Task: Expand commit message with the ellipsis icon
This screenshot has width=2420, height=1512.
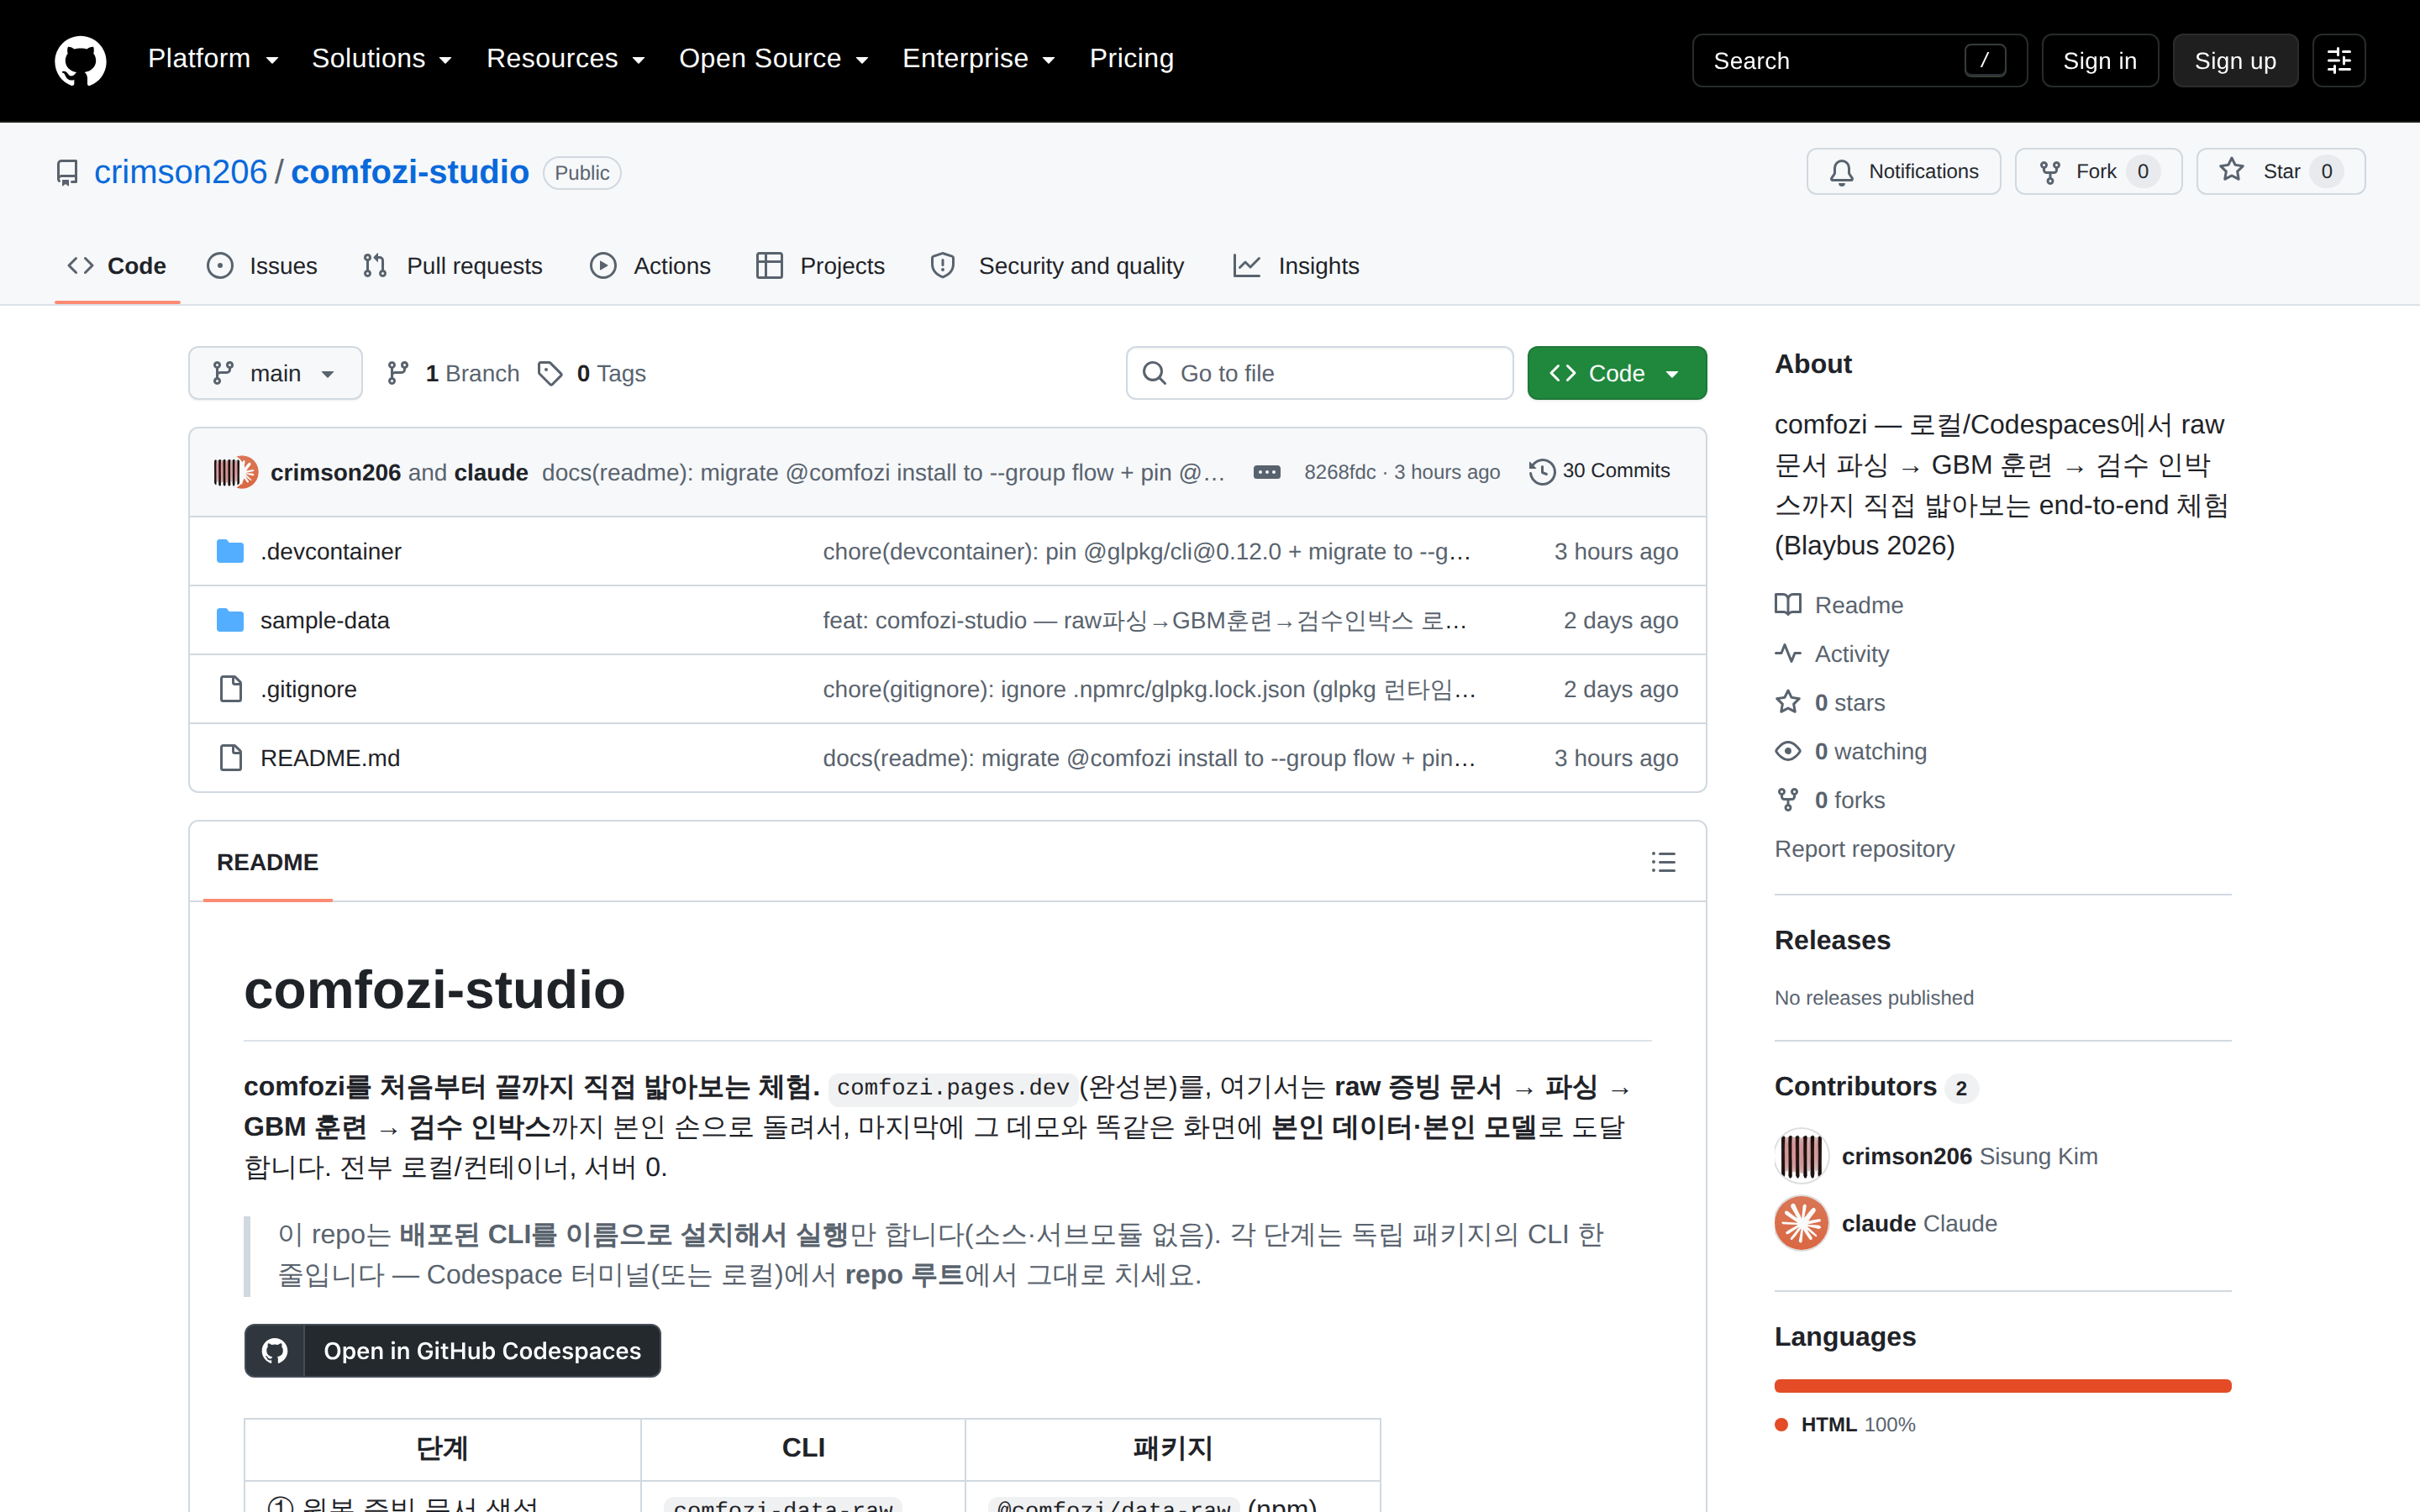Action: [x=1267, y=472]
